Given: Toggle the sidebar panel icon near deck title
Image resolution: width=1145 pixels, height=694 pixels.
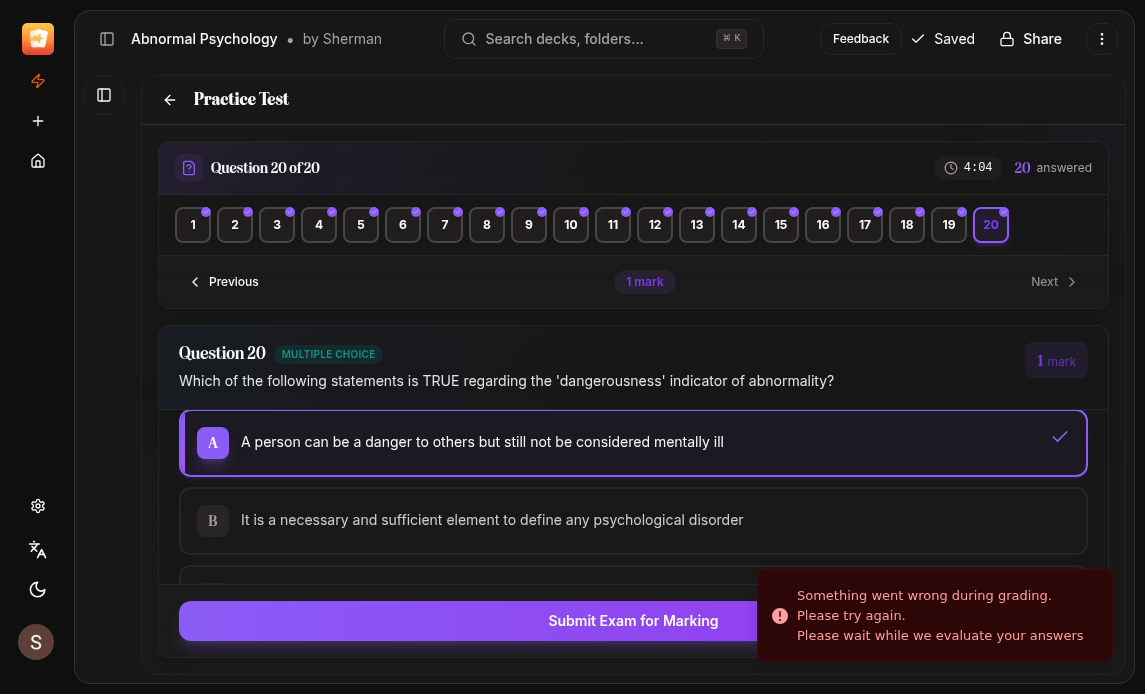Looking at the screenshot, I should (x=107, y=39).
